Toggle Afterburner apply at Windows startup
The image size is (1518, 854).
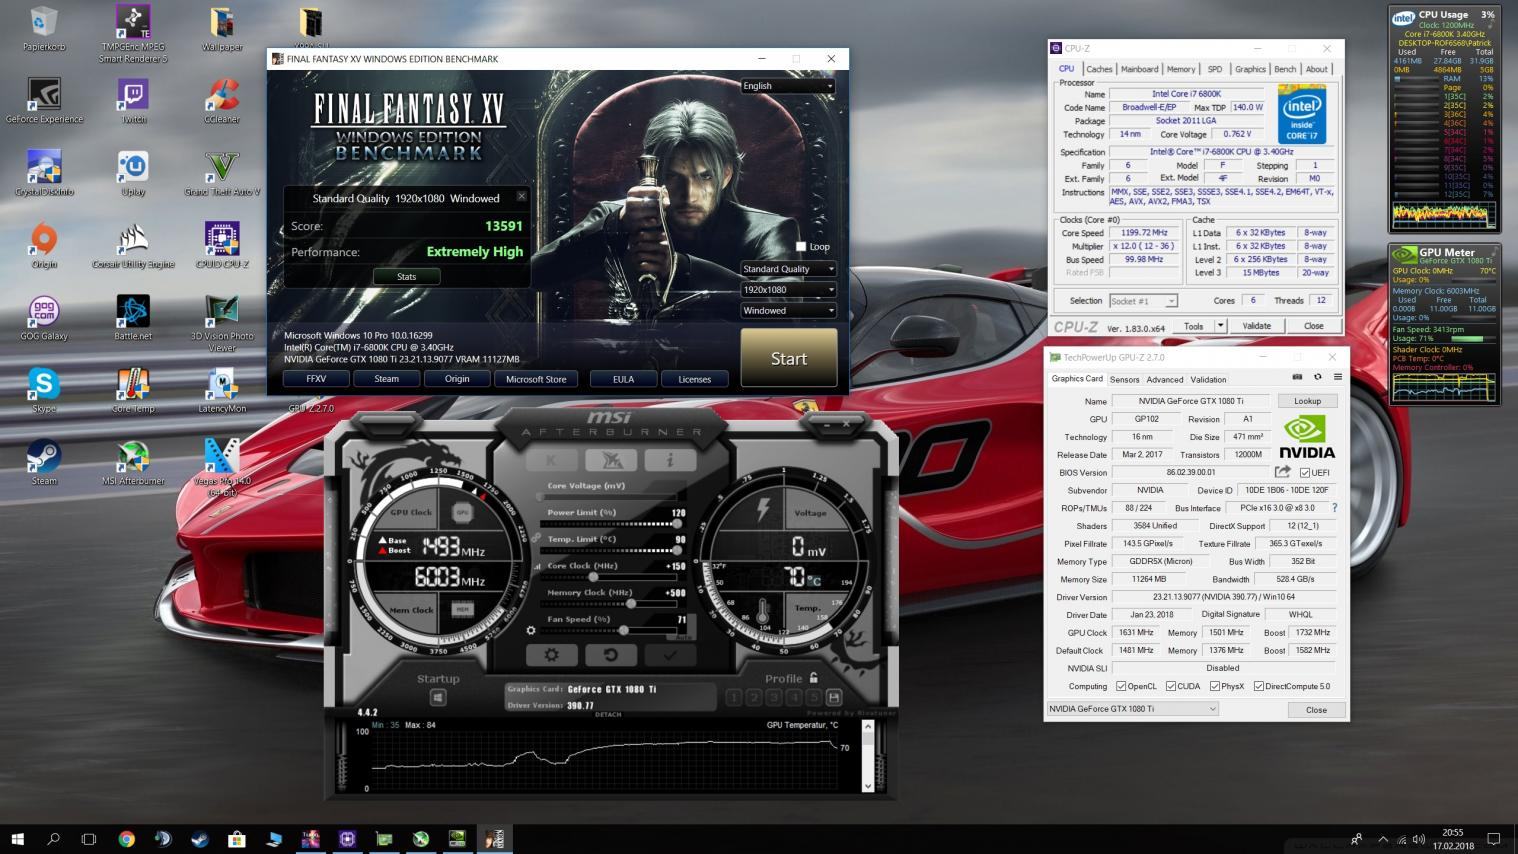click(438, 697)
